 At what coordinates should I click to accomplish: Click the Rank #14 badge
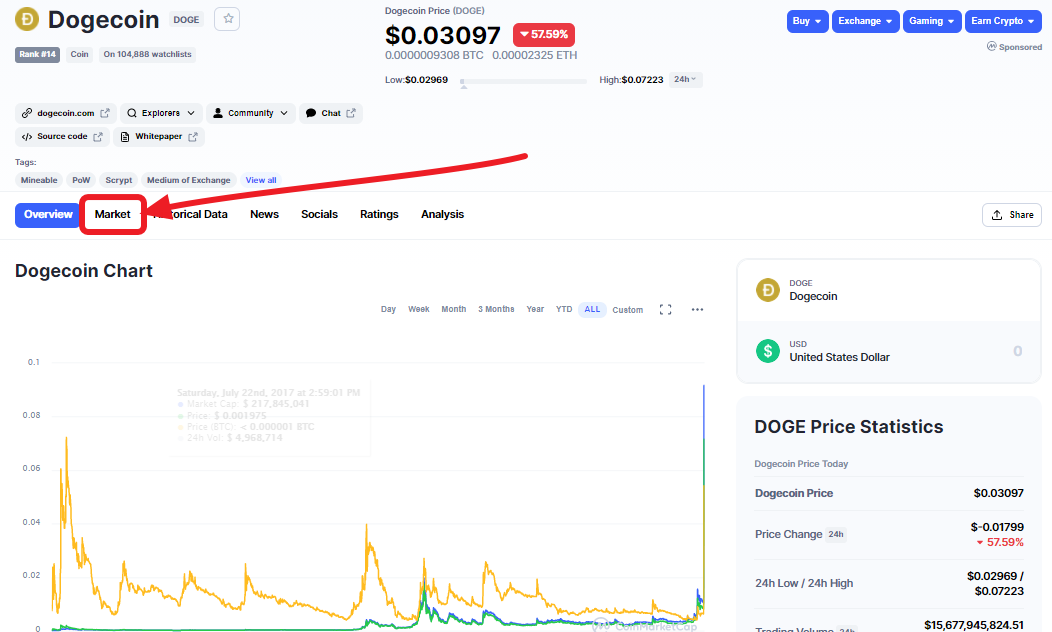pyautogui.click(x=38, y=54)
